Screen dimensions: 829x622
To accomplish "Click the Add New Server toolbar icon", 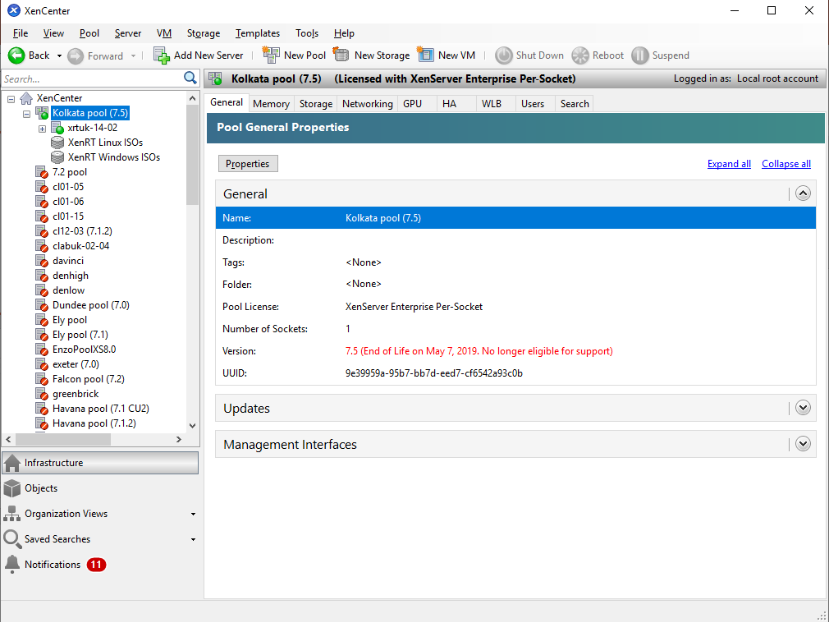I will click(x=161, y=55).
